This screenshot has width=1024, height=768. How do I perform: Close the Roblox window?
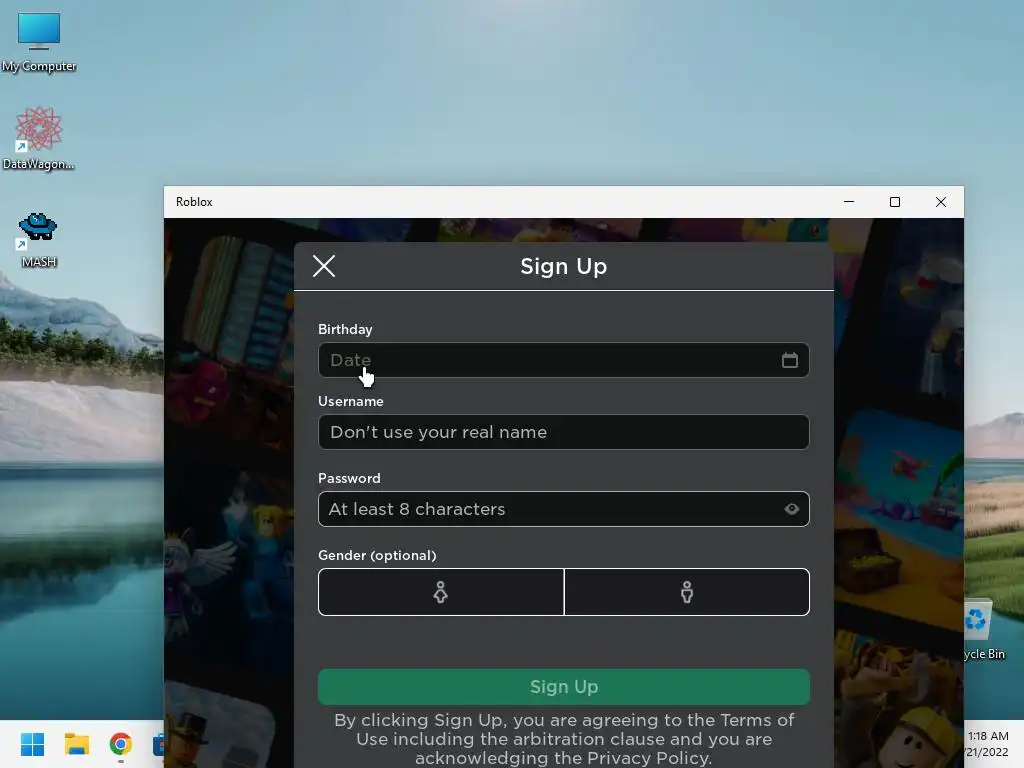pos(940,202)
